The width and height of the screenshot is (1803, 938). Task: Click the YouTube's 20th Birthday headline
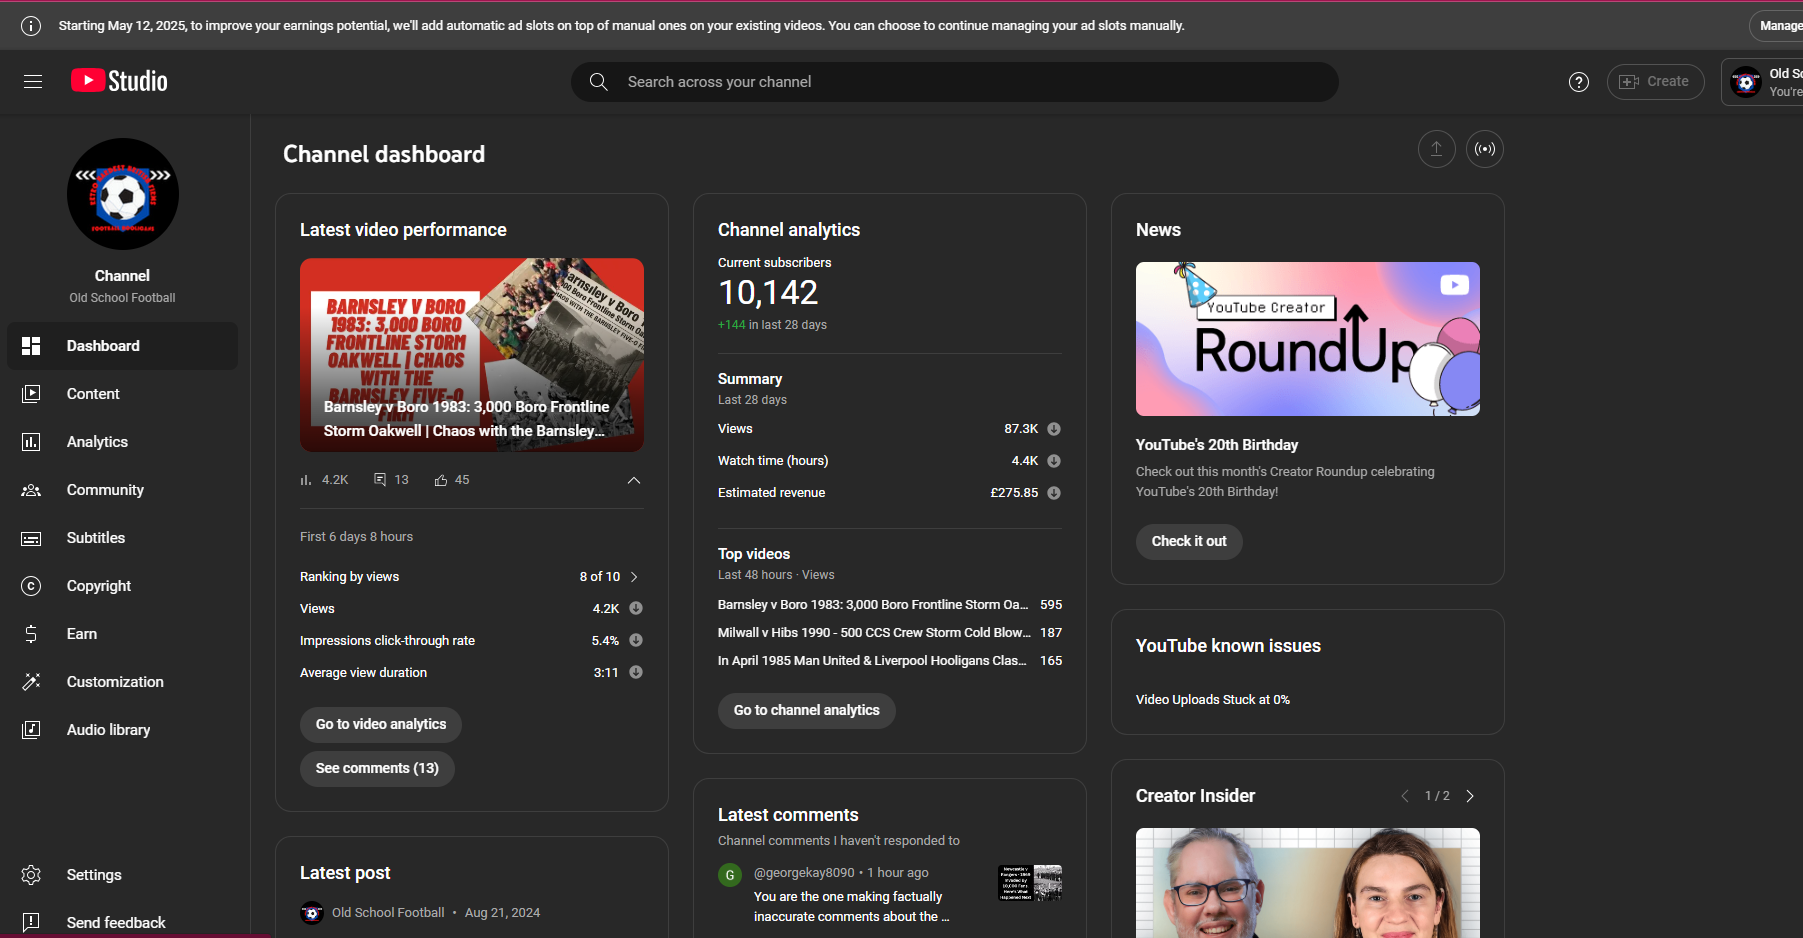pyautogui.click(x=1217, y=445)
